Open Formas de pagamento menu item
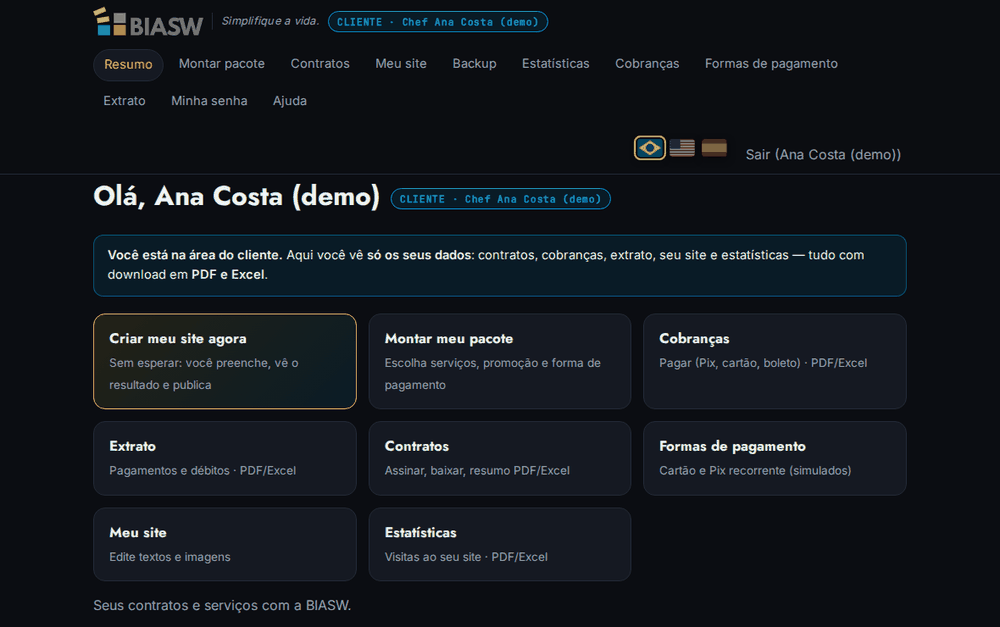This screenshot has width=1000, height=627. pos(771,64)
